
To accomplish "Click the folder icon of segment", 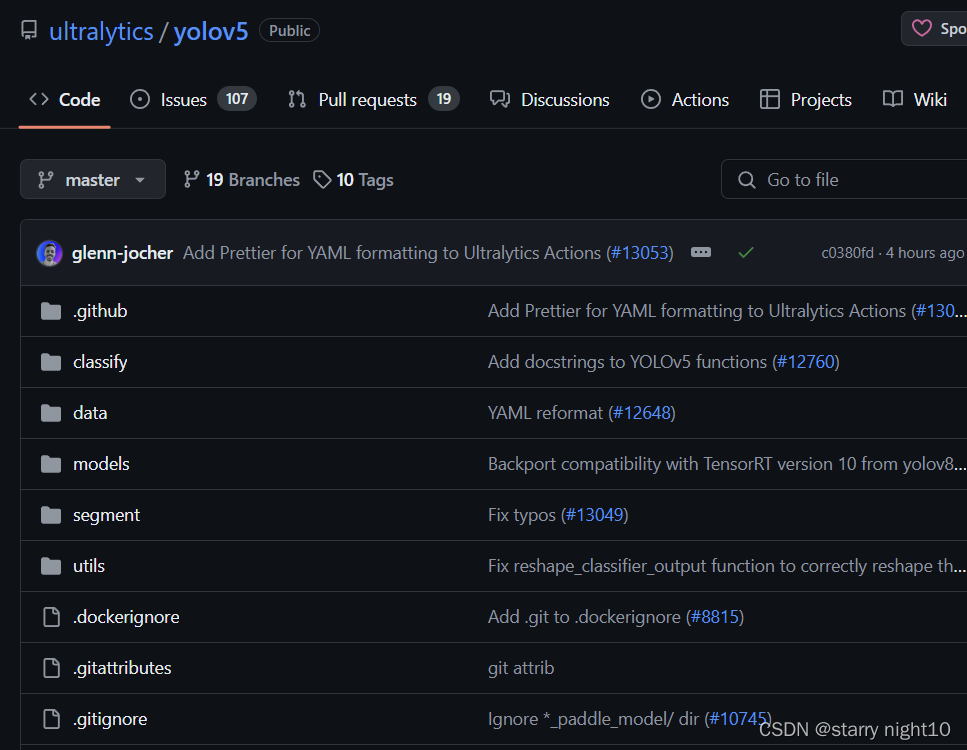I will (51, 515).
